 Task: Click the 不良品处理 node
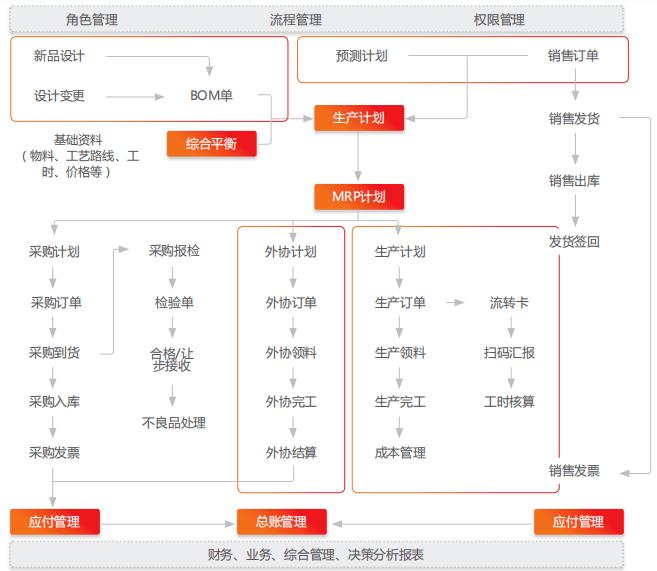(174, 422)
